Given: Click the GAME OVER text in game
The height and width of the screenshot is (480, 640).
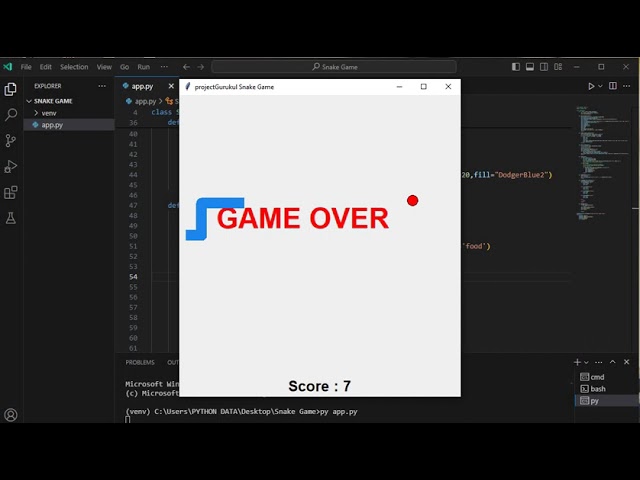Looking at the screenshot, I should click(302, 218).
